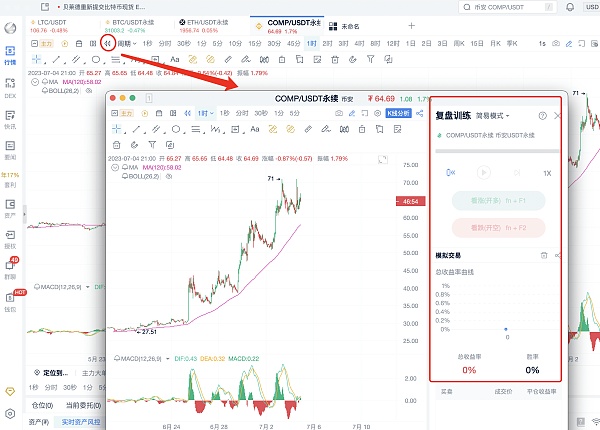Toggle MACD alert bell in main window
The width and height of the screenshot is (600, 430).
(x=37, y=287)
